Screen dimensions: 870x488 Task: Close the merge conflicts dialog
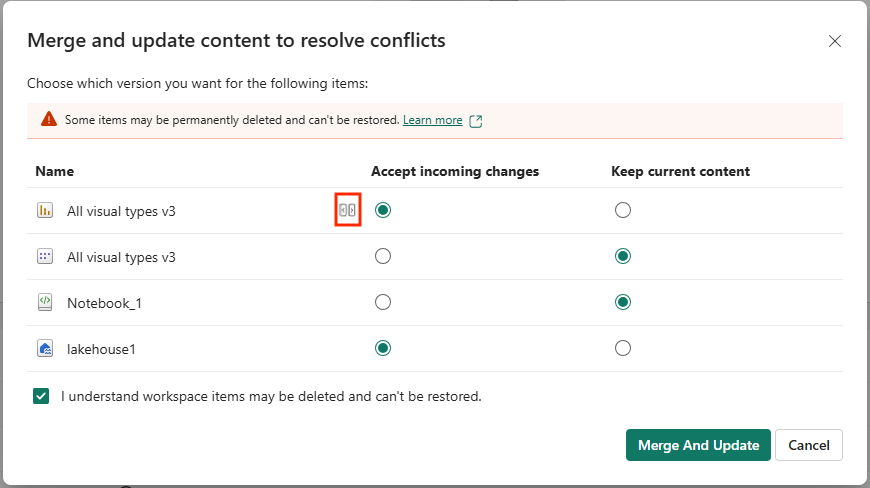[x=834, y=41]
